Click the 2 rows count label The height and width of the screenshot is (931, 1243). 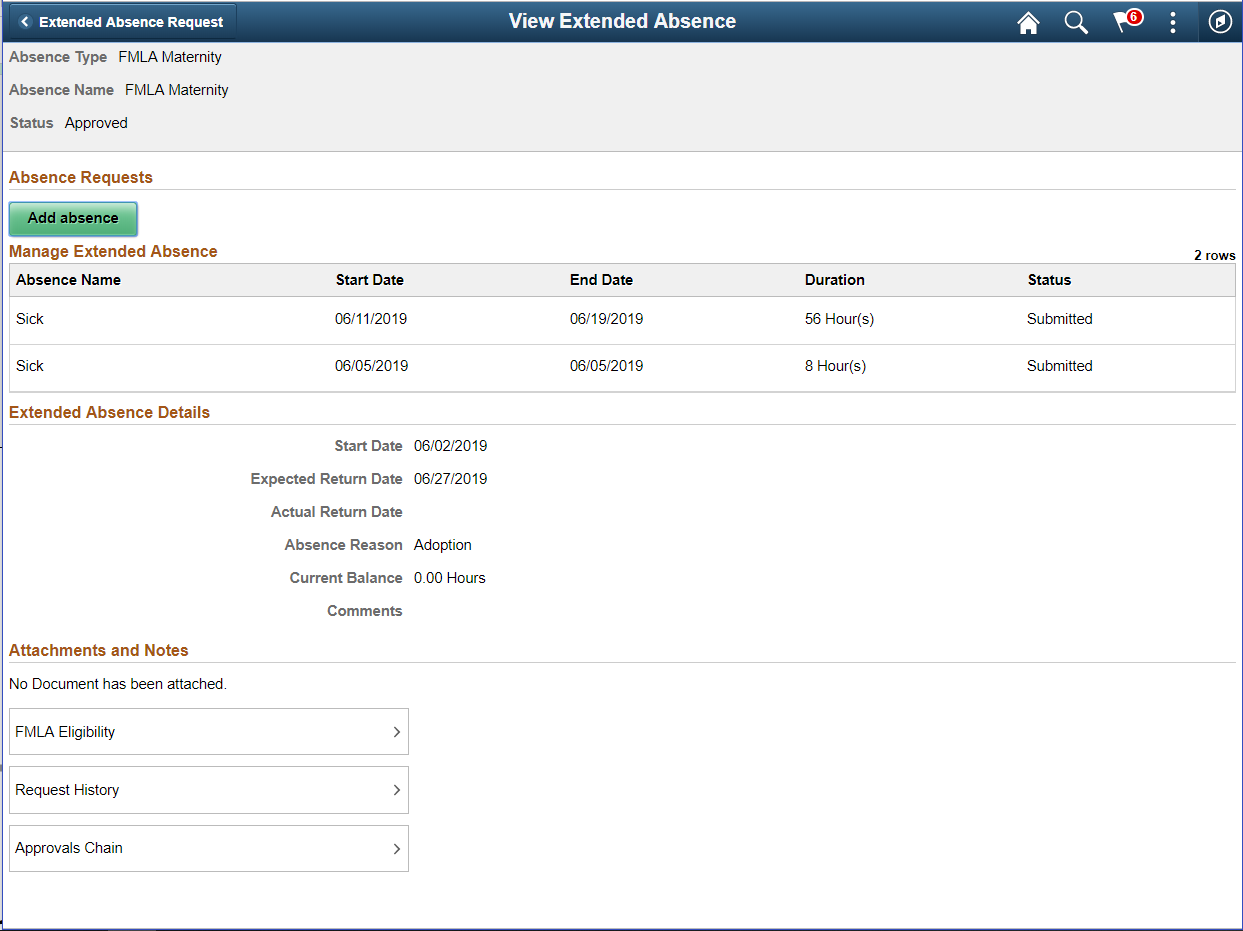coord(1215,255)
